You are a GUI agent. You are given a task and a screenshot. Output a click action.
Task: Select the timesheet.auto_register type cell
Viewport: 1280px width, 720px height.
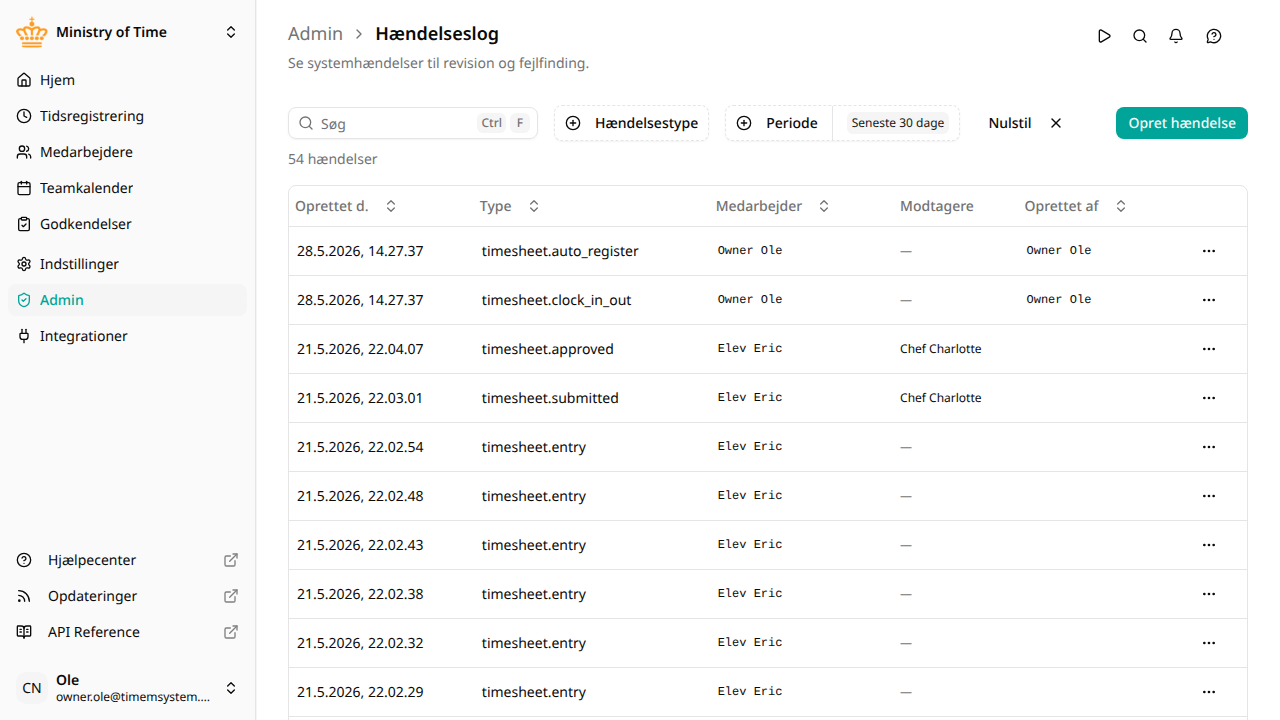pos(560,251)
